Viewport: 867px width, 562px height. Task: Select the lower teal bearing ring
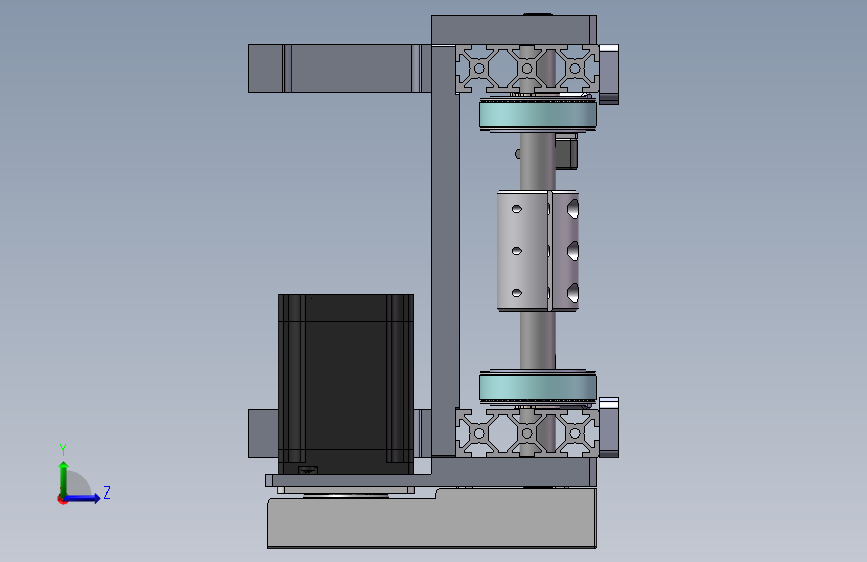(x=537, y=387)
